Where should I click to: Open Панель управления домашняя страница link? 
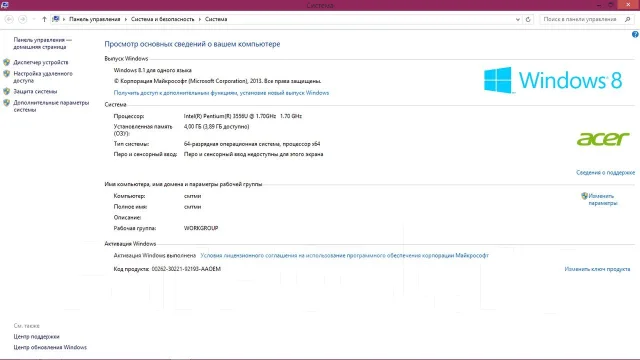[x=42, y=43]
